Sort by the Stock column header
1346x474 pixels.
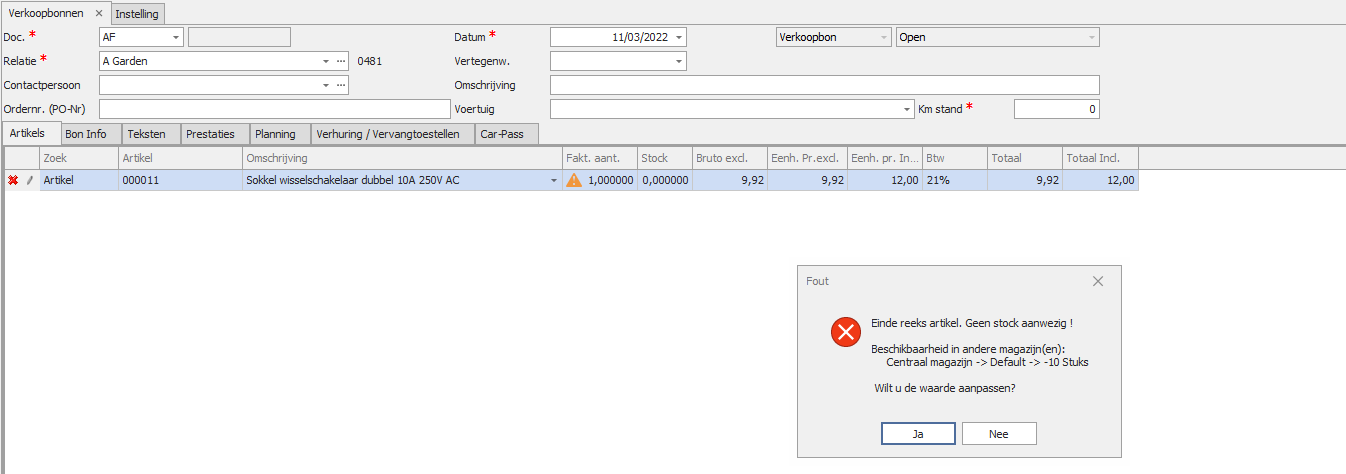pyautogui.click(x=664, y=158)
